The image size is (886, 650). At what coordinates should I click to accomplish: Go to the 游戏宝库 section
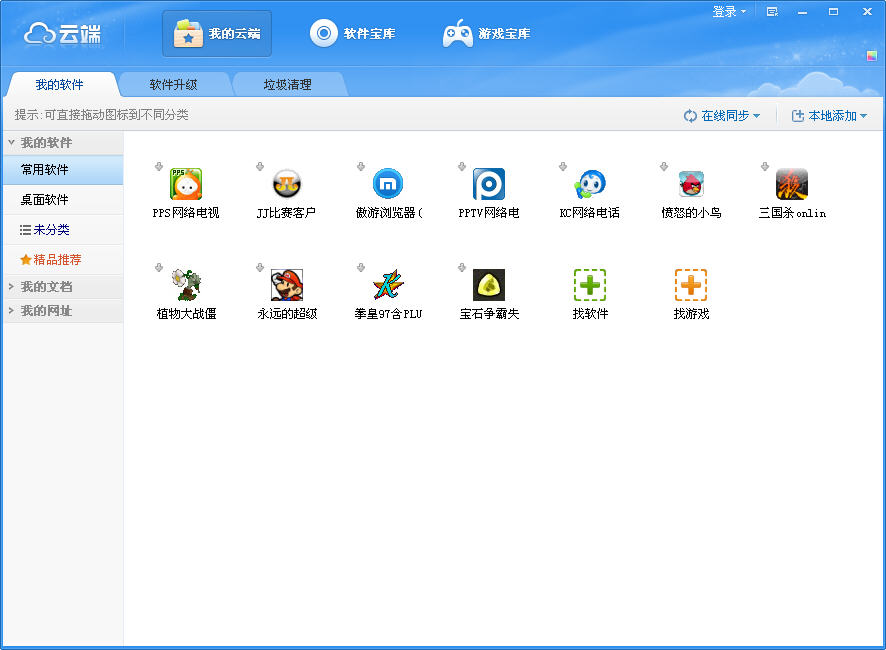(487, 34)
